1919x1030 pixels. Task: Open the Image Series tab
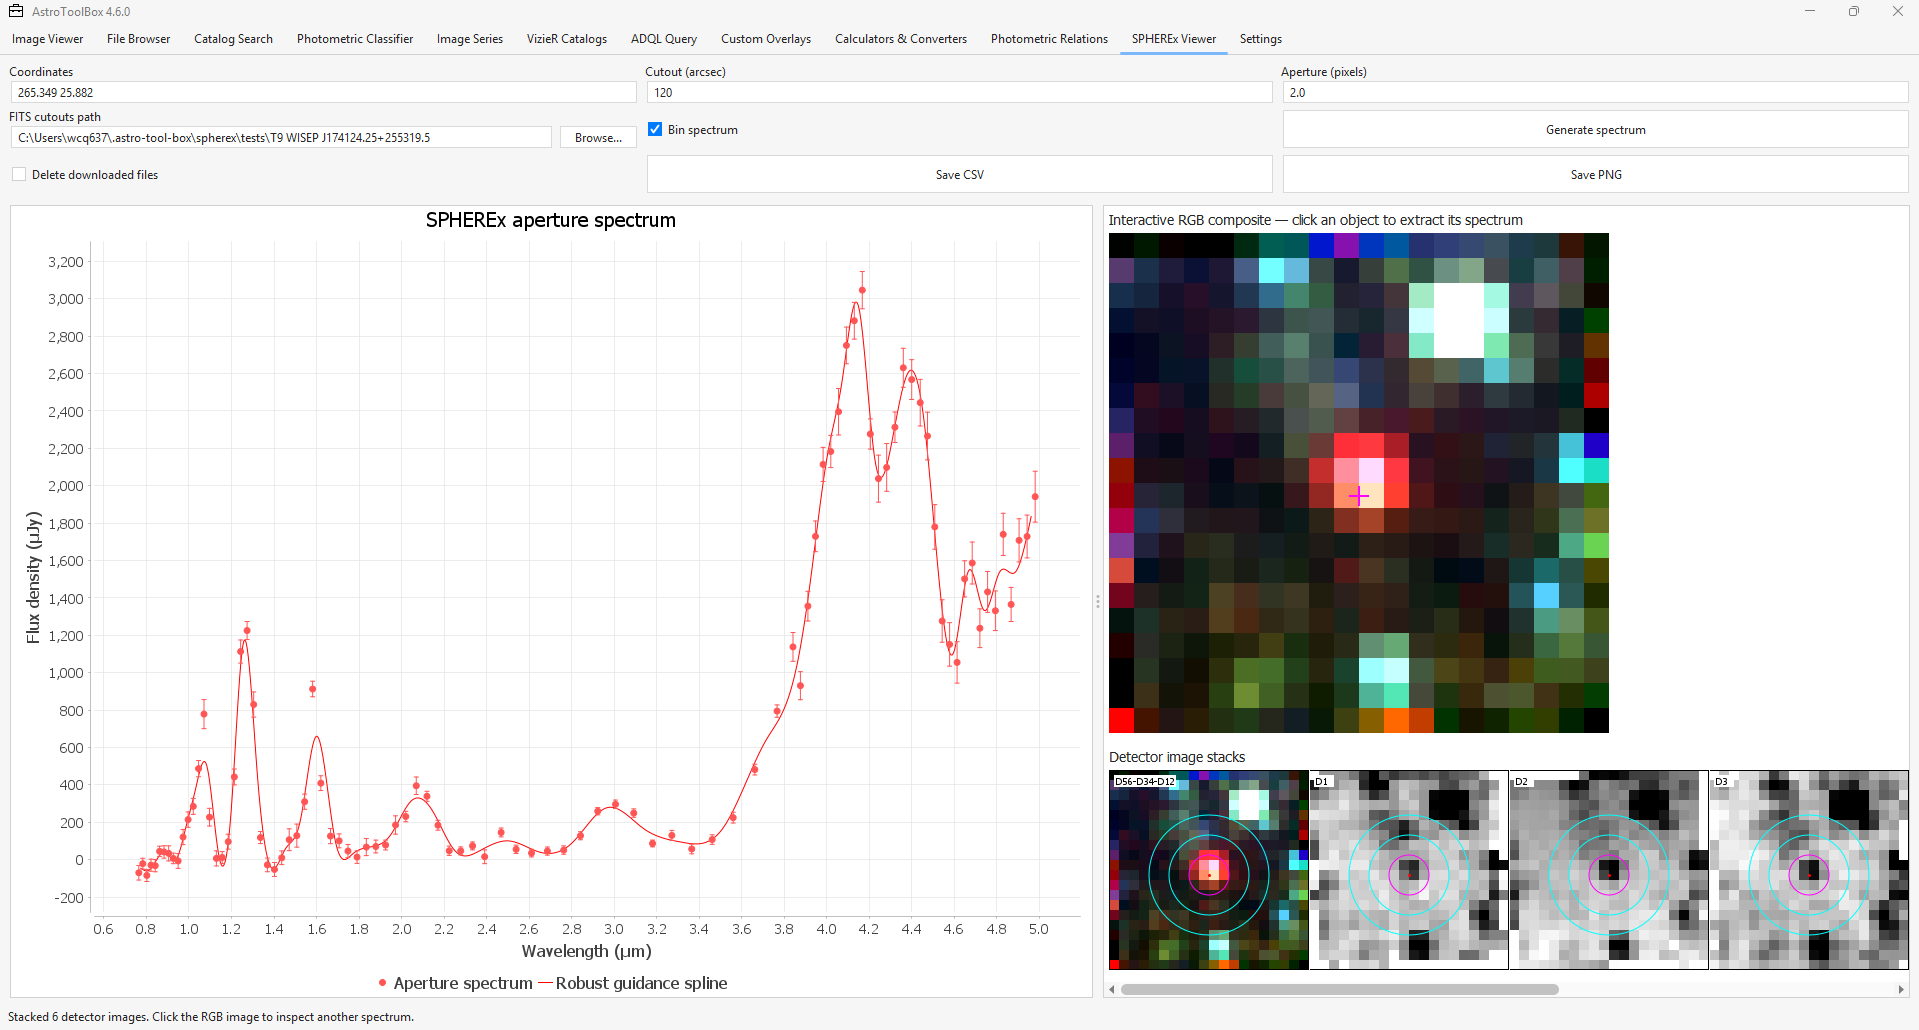(x=470, y=39)
